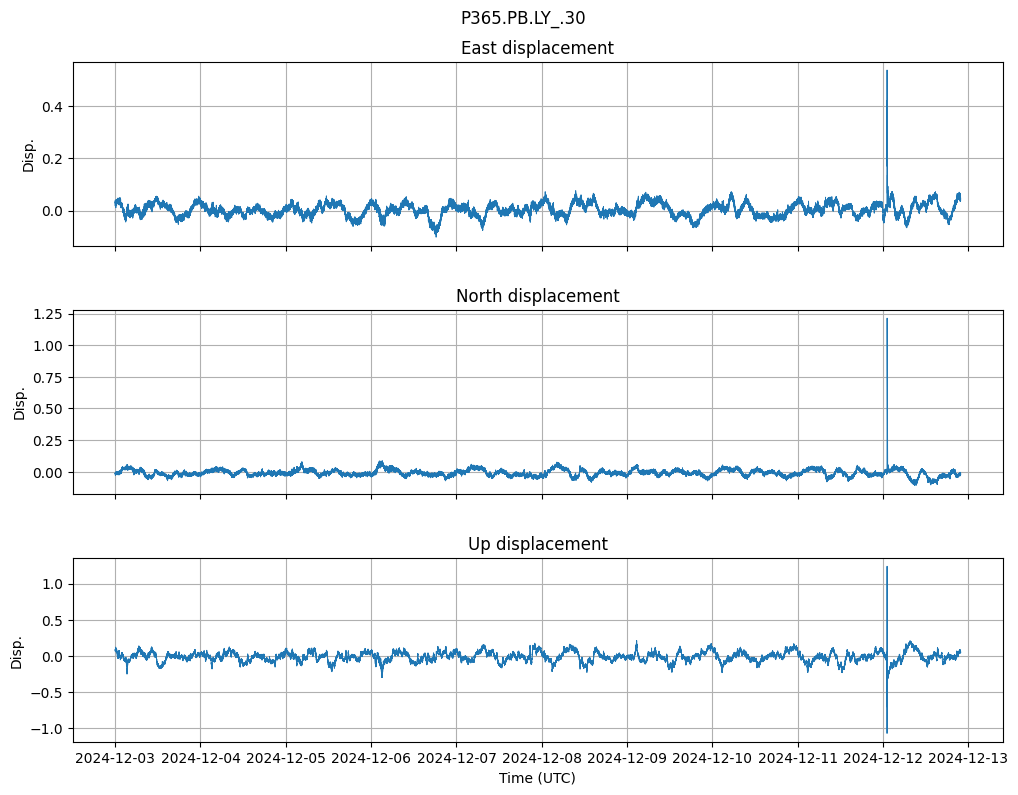Click the East displacement subplot title

point(537,48)
